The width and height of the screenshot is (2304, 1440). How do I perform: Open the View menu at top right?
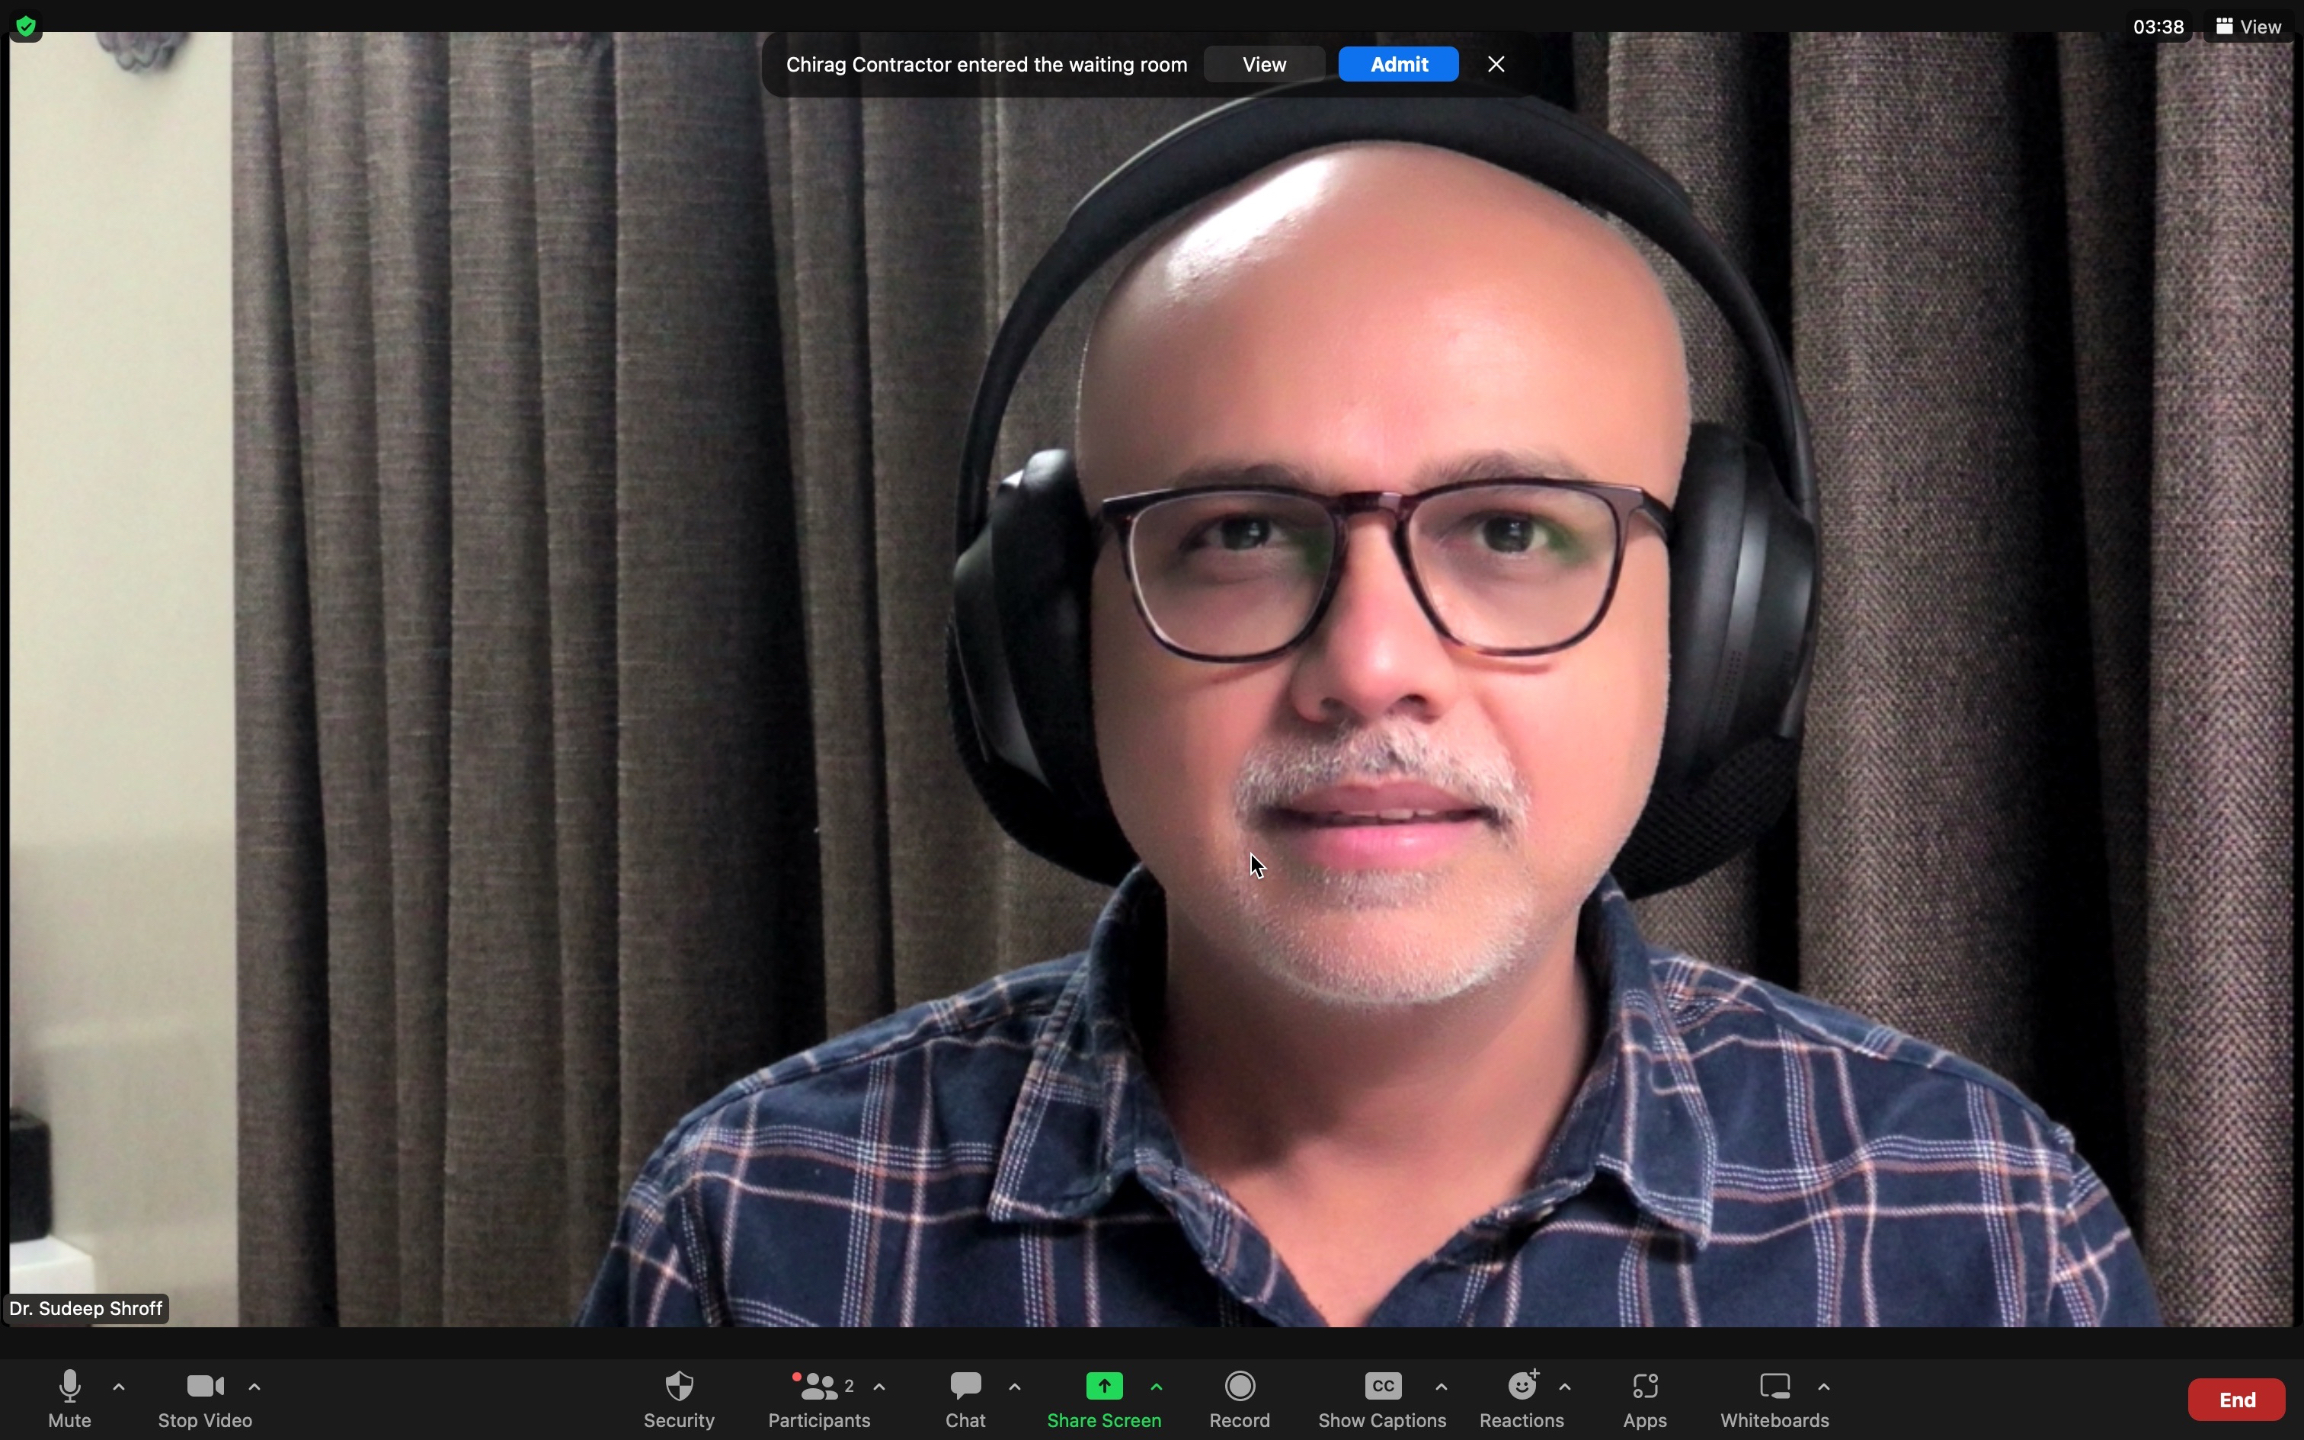[2248, 27]
